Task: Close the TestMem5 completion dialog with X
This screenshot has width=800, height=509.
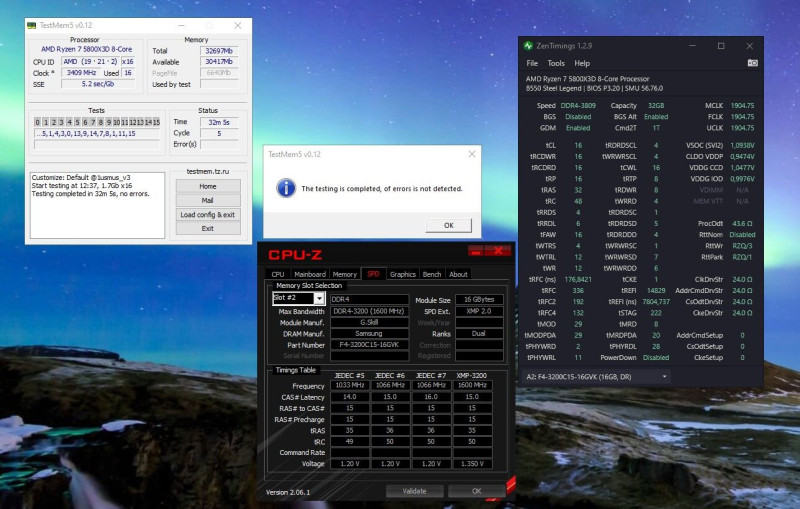Action: click(471, 154)
